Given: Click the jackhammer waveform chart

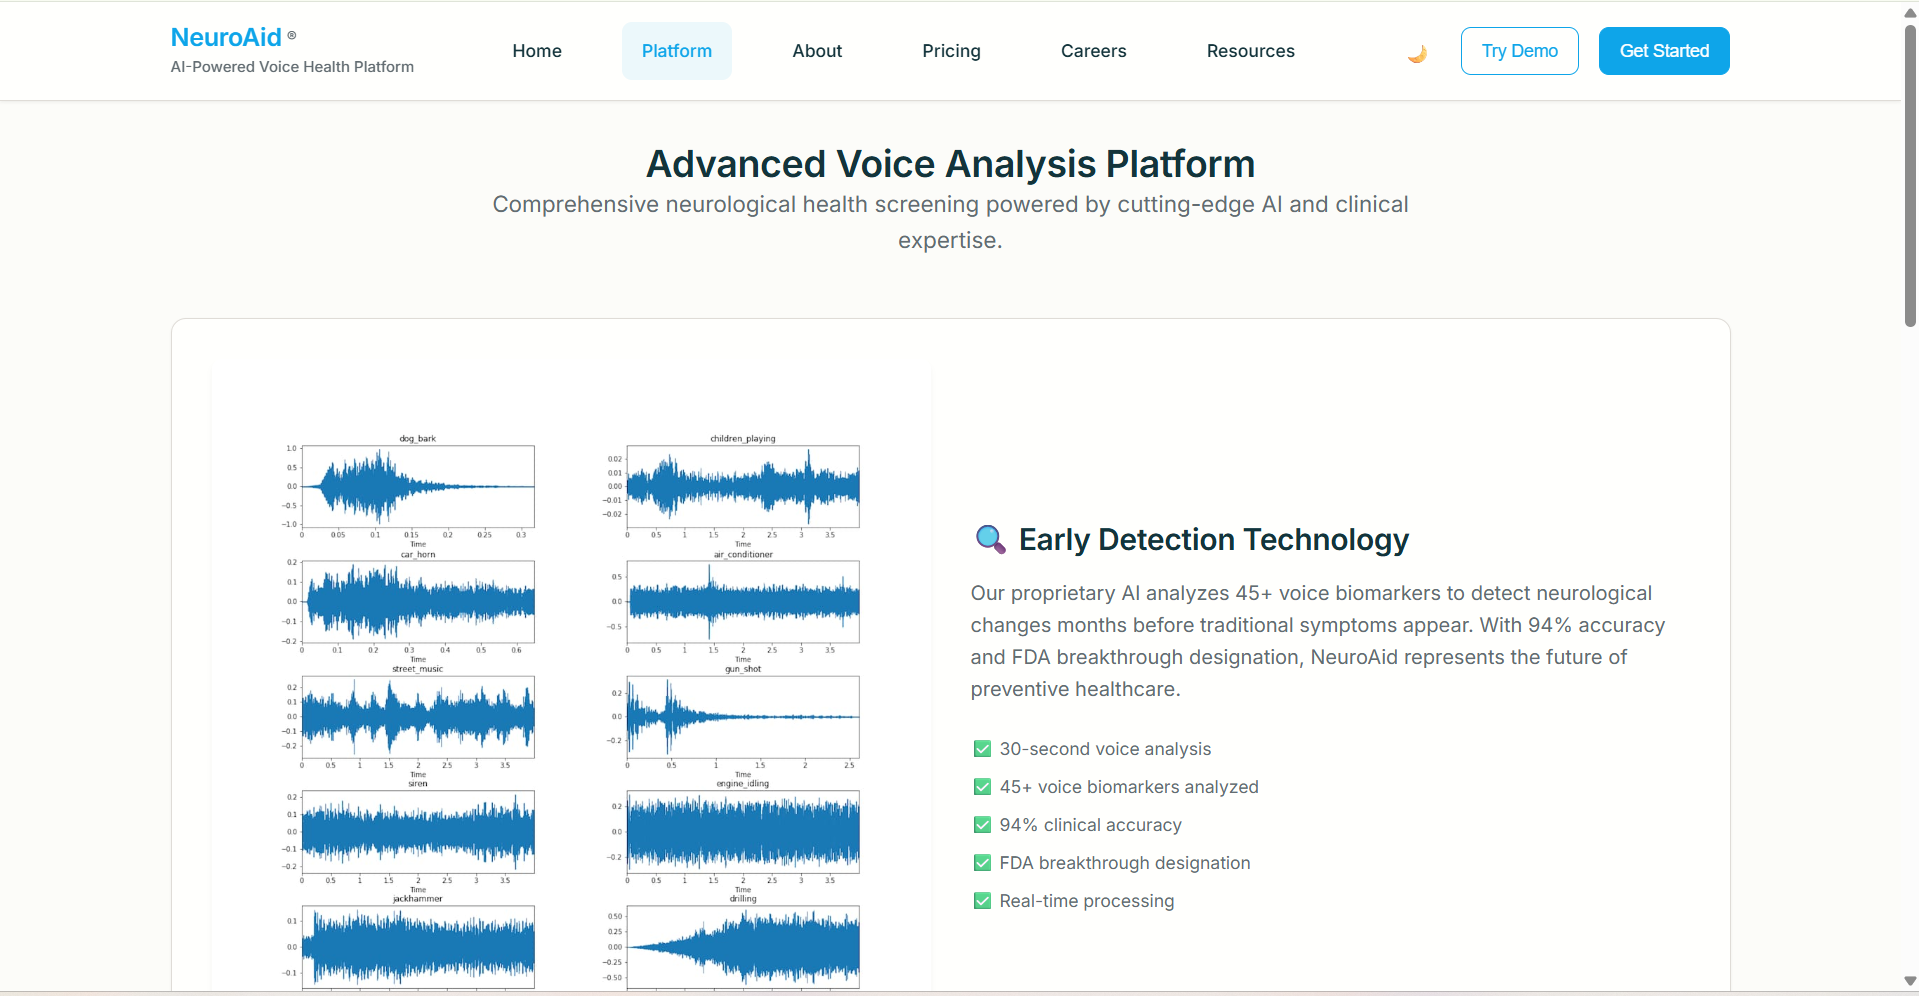Looking at the screenshot, I should point(418,947).
